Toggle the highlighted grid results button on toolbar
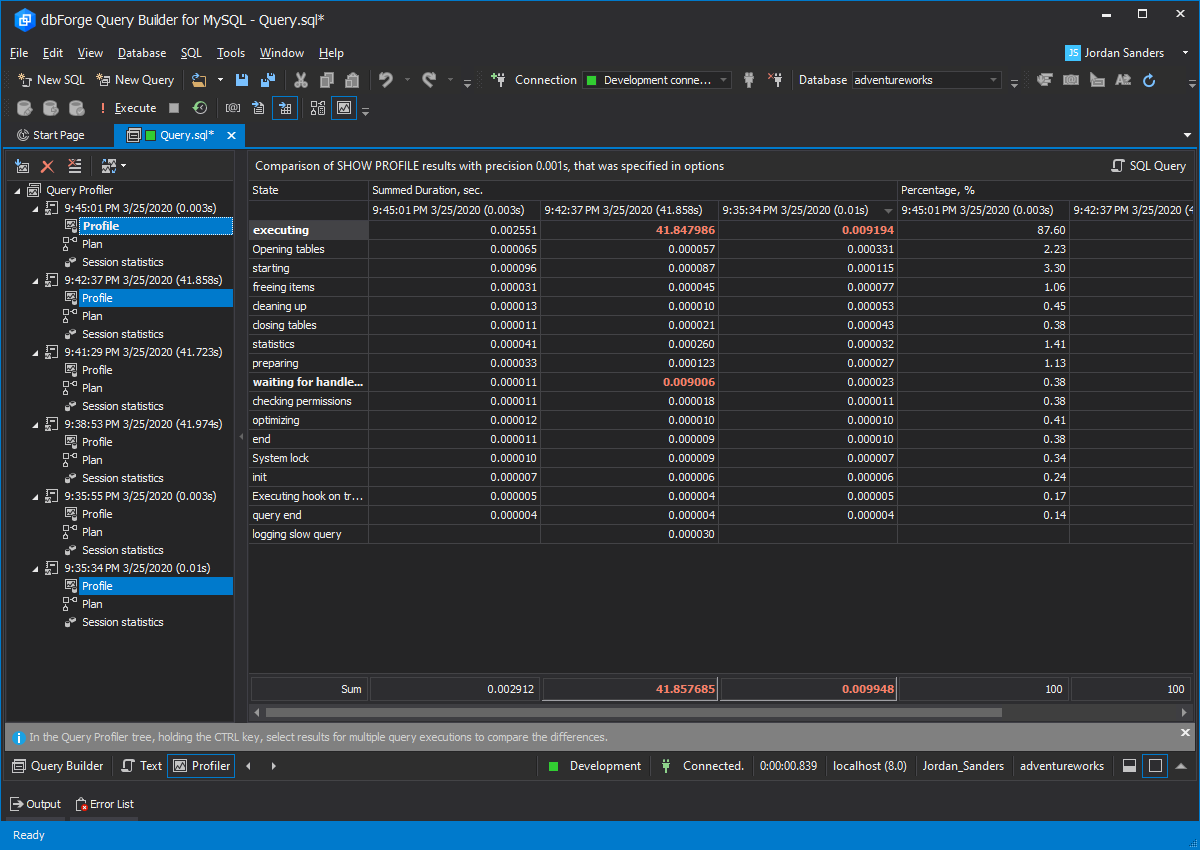 click(285, 108)
